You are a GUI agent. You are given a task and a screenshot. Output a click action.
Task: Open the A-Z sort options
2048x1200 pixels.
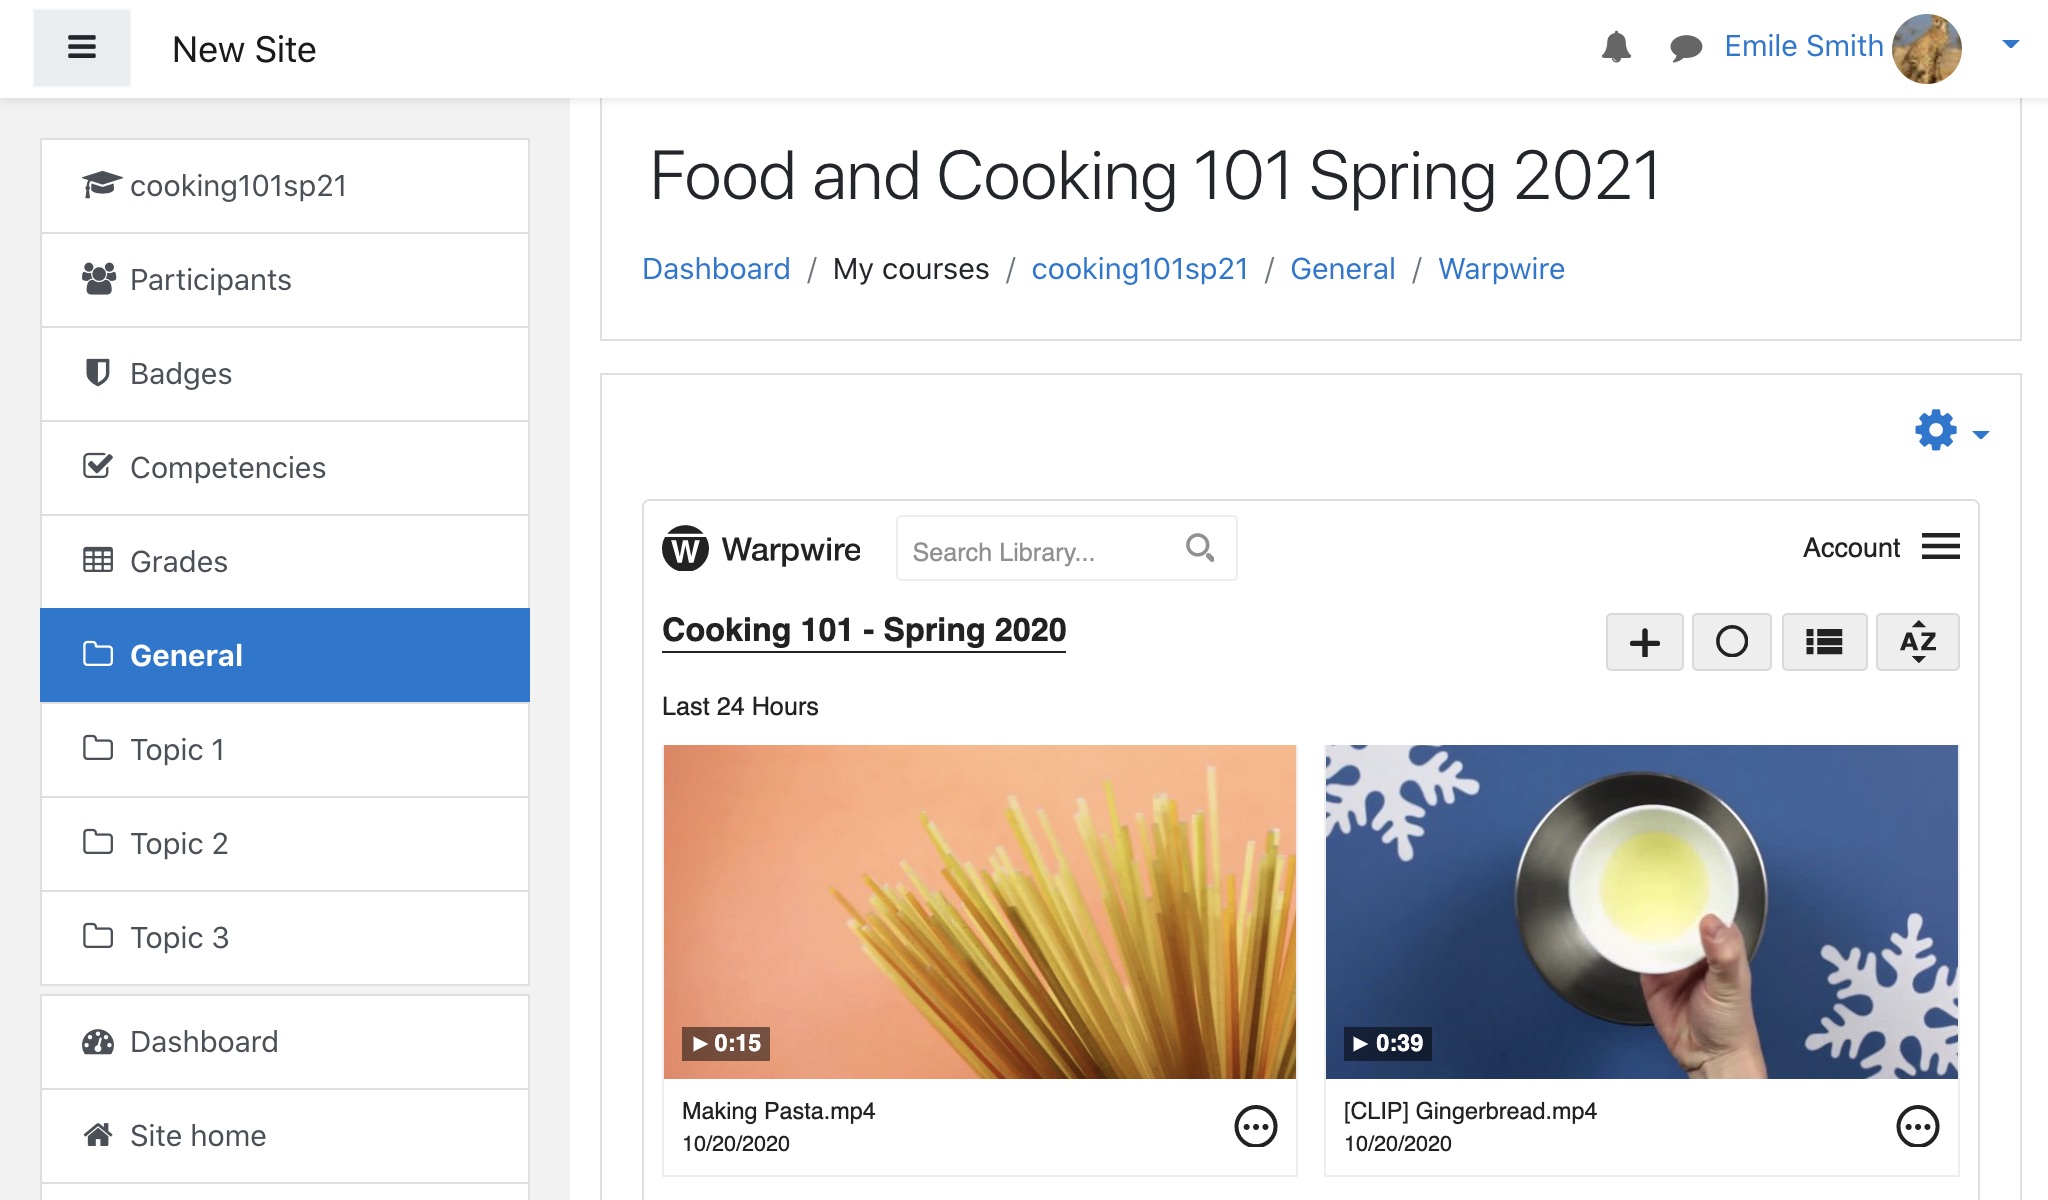click(1917, 642)
